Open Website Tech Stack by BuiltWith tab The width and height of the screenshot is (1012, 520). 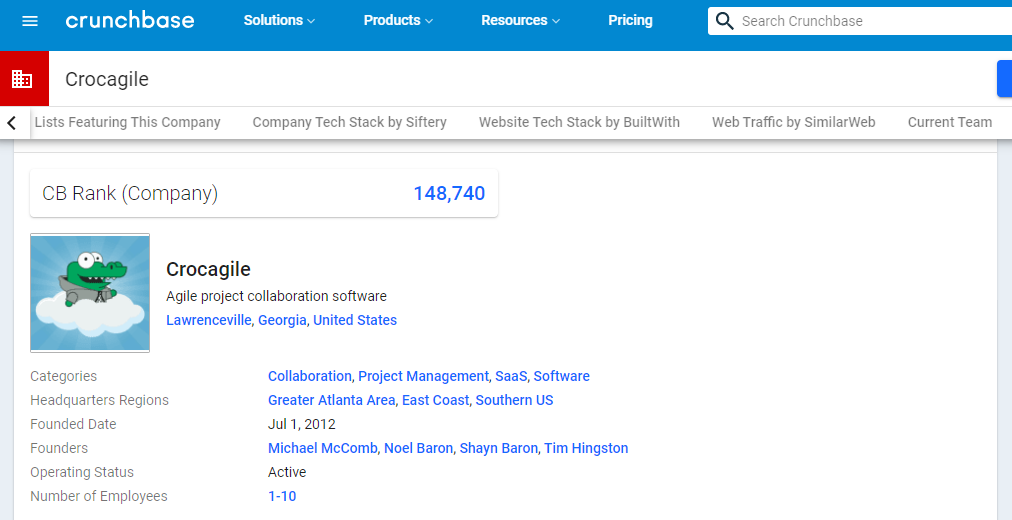point(579,122)
